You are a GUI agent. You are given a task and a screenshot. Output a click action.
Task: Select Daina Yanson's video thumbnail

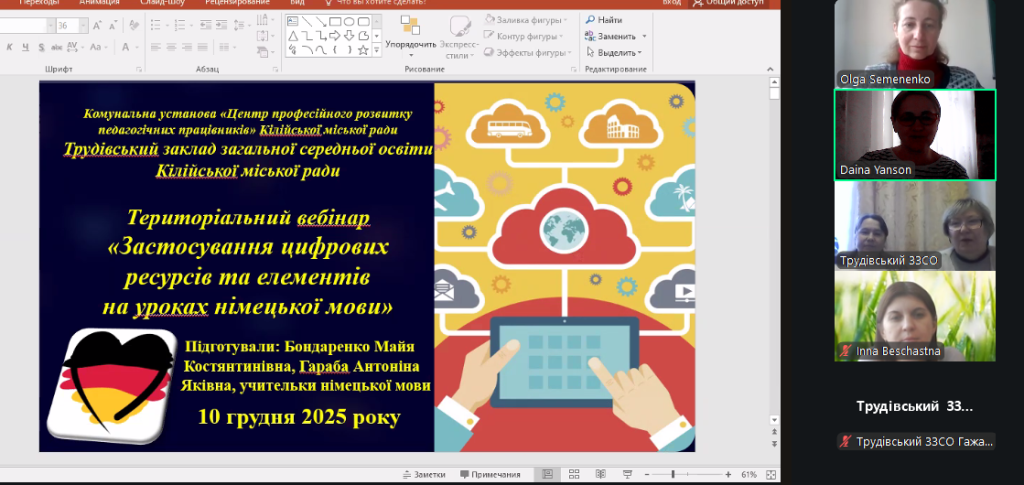915,134
